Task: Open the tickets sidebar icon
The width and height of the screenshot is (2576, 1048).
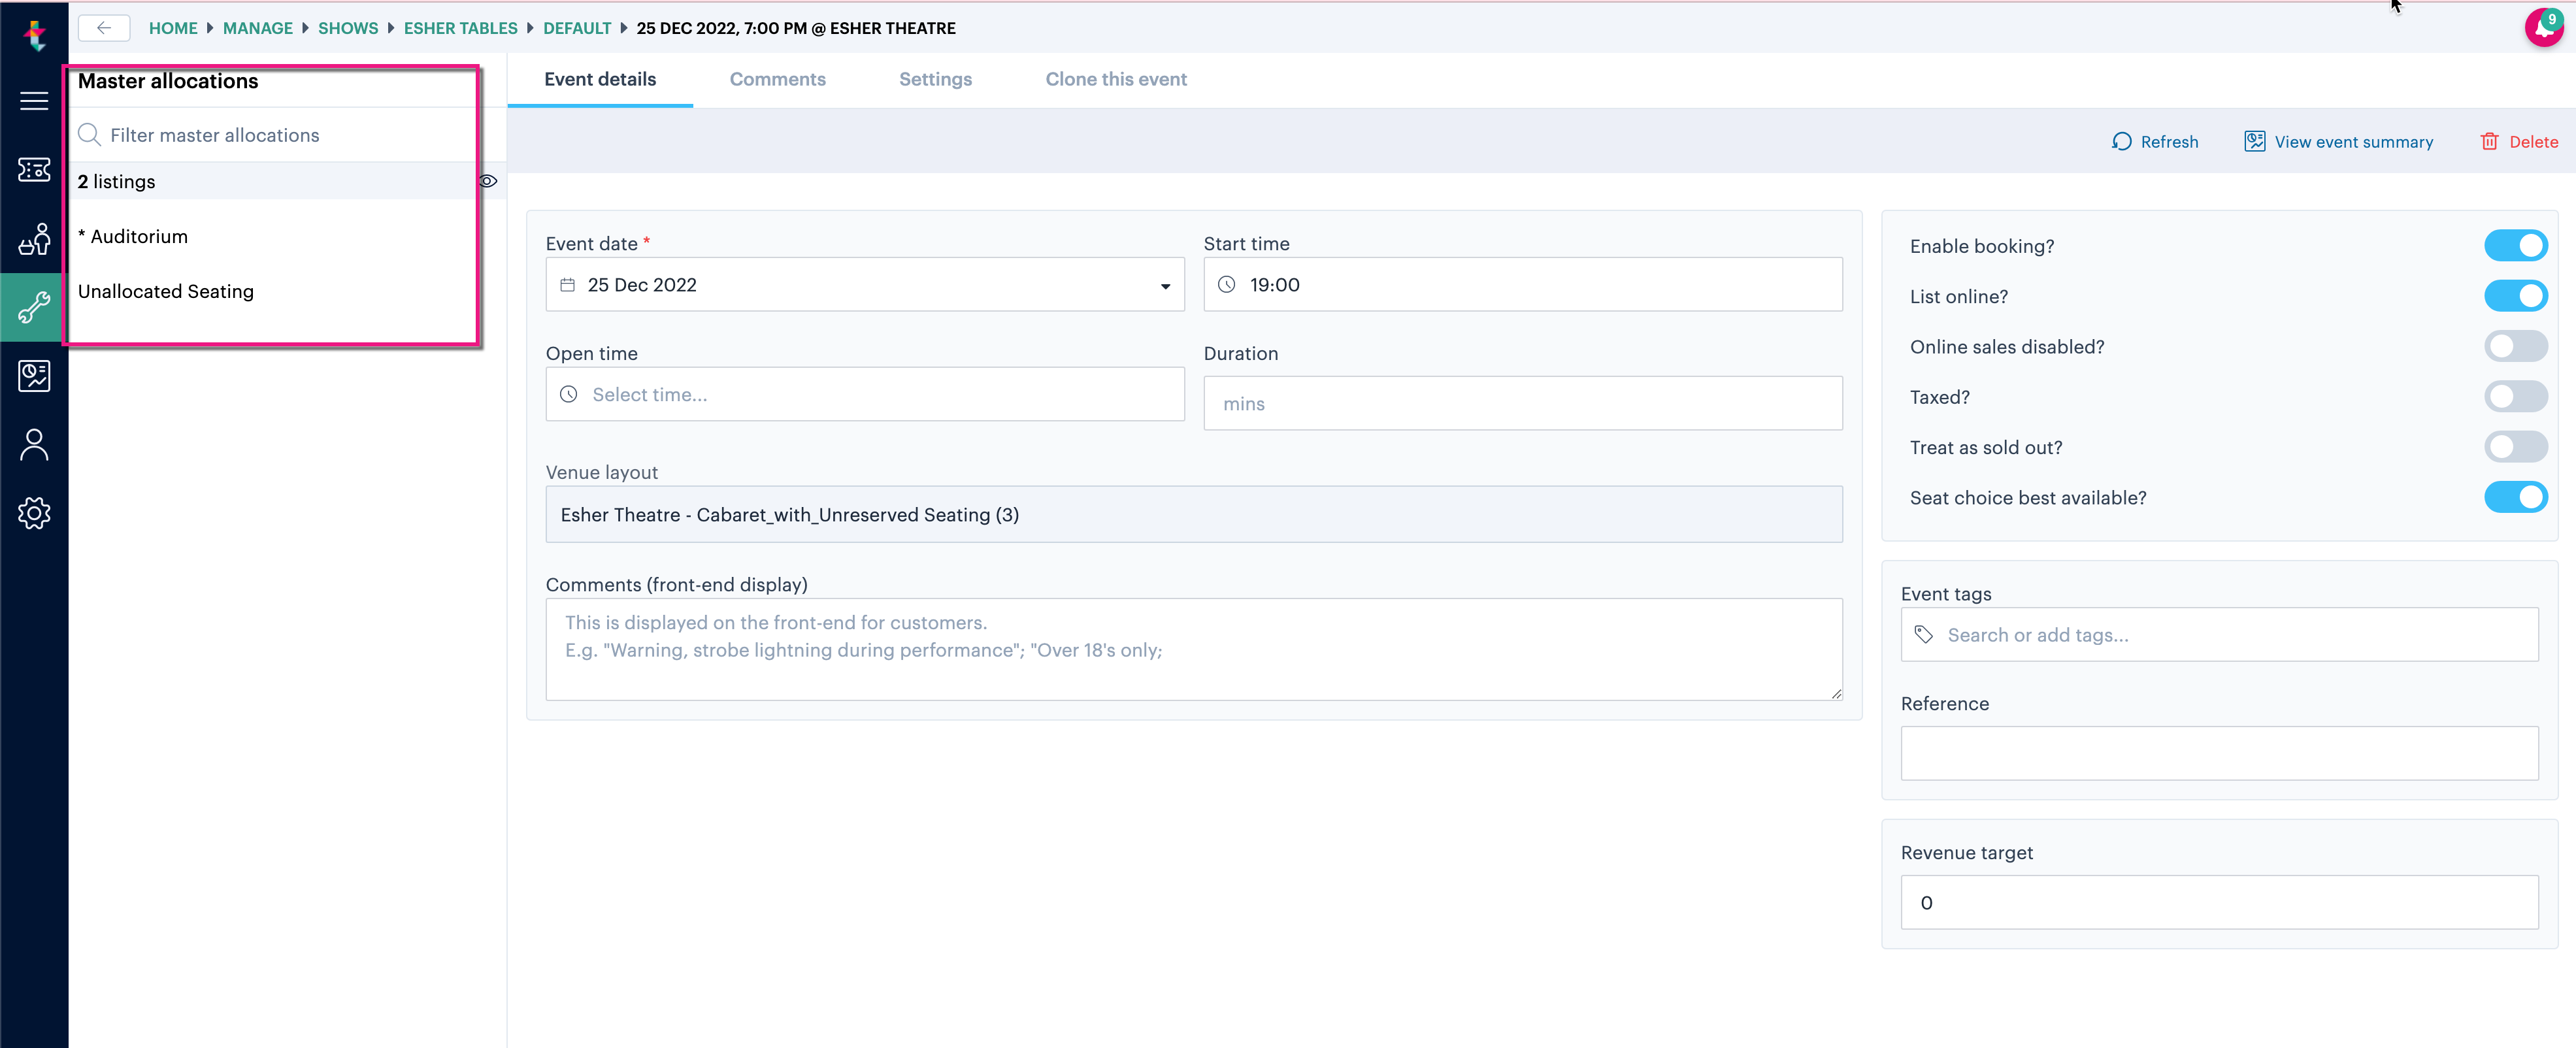Action: [34, 170]
